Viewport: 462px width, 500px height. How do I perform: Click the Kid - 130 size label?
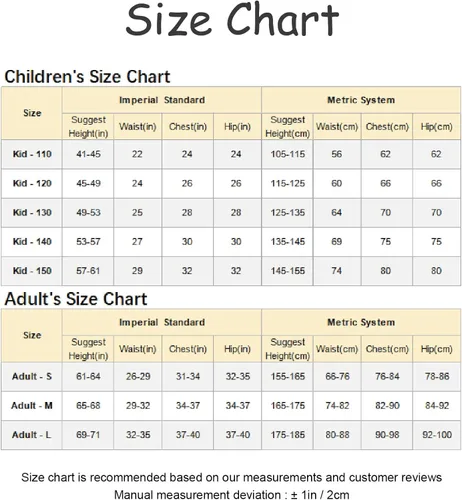click(32, 213)
